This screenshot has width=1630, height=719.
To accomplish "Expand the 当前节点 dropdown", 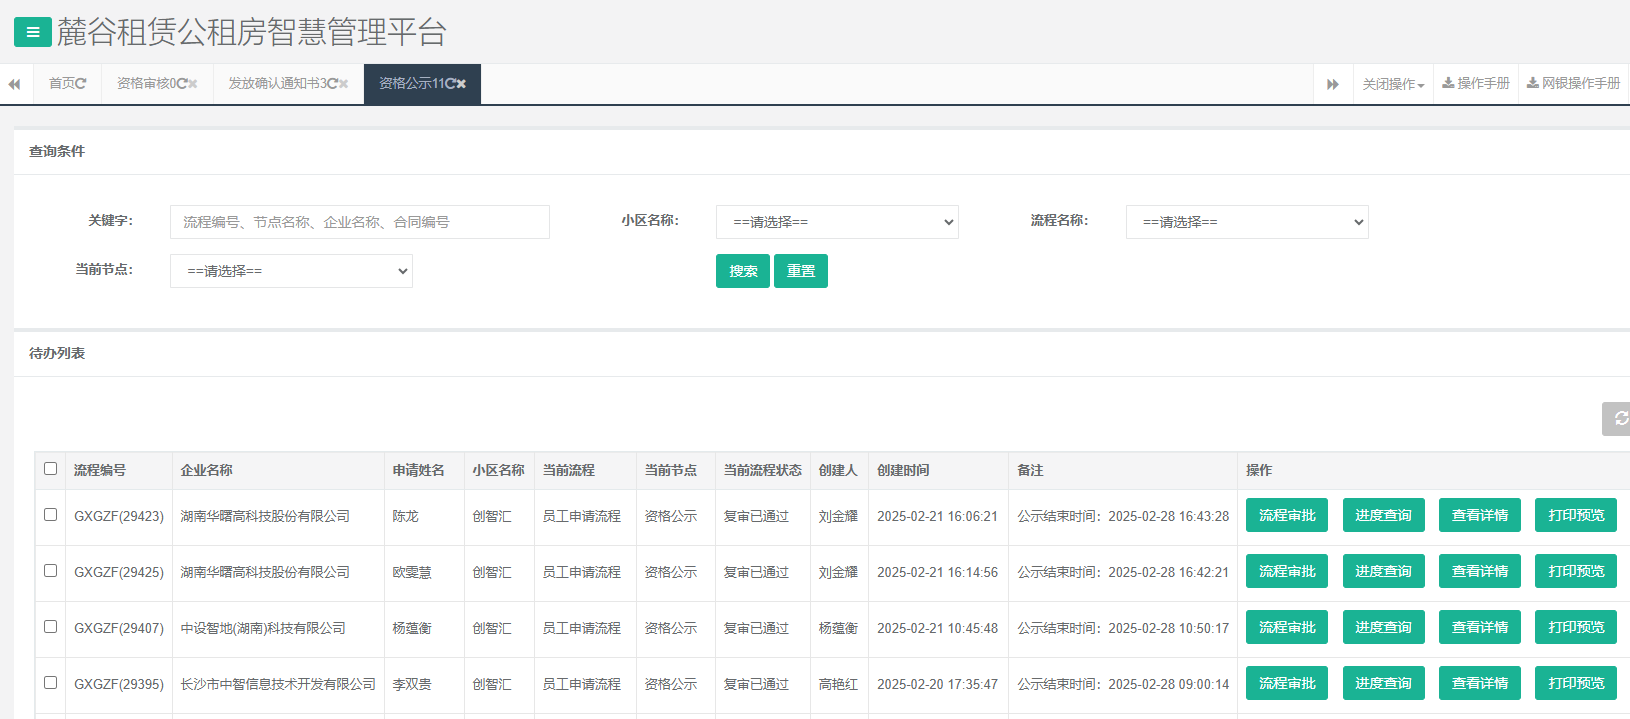I will tap(291, 271).
